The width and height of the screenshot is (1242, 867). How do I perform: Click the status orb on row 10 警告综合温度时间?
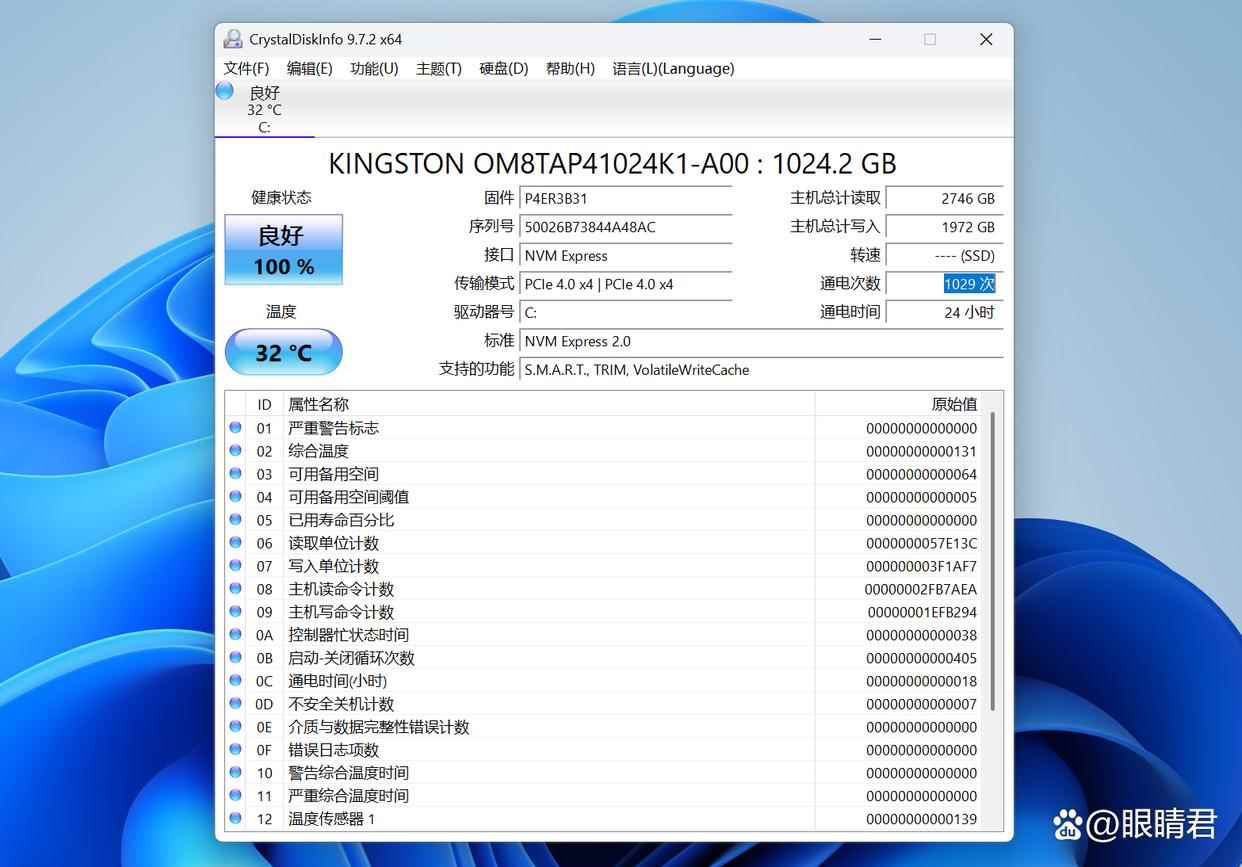(235, 772)
